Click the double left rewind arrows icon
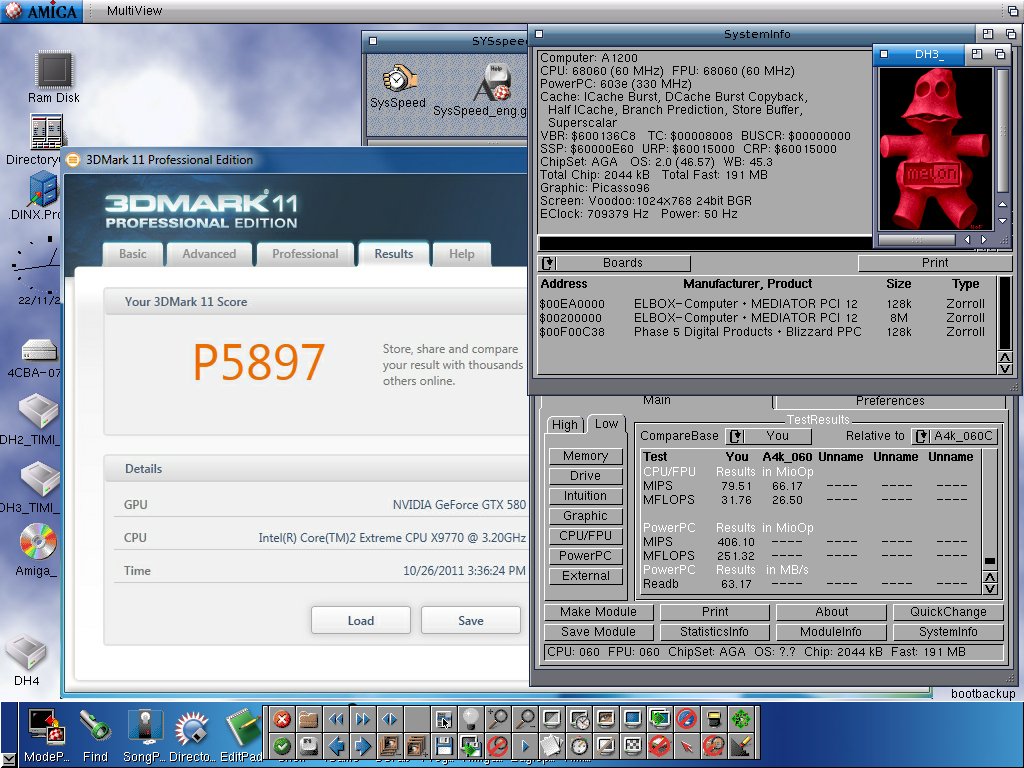1024x768 pixels. [x=336, y=720]
